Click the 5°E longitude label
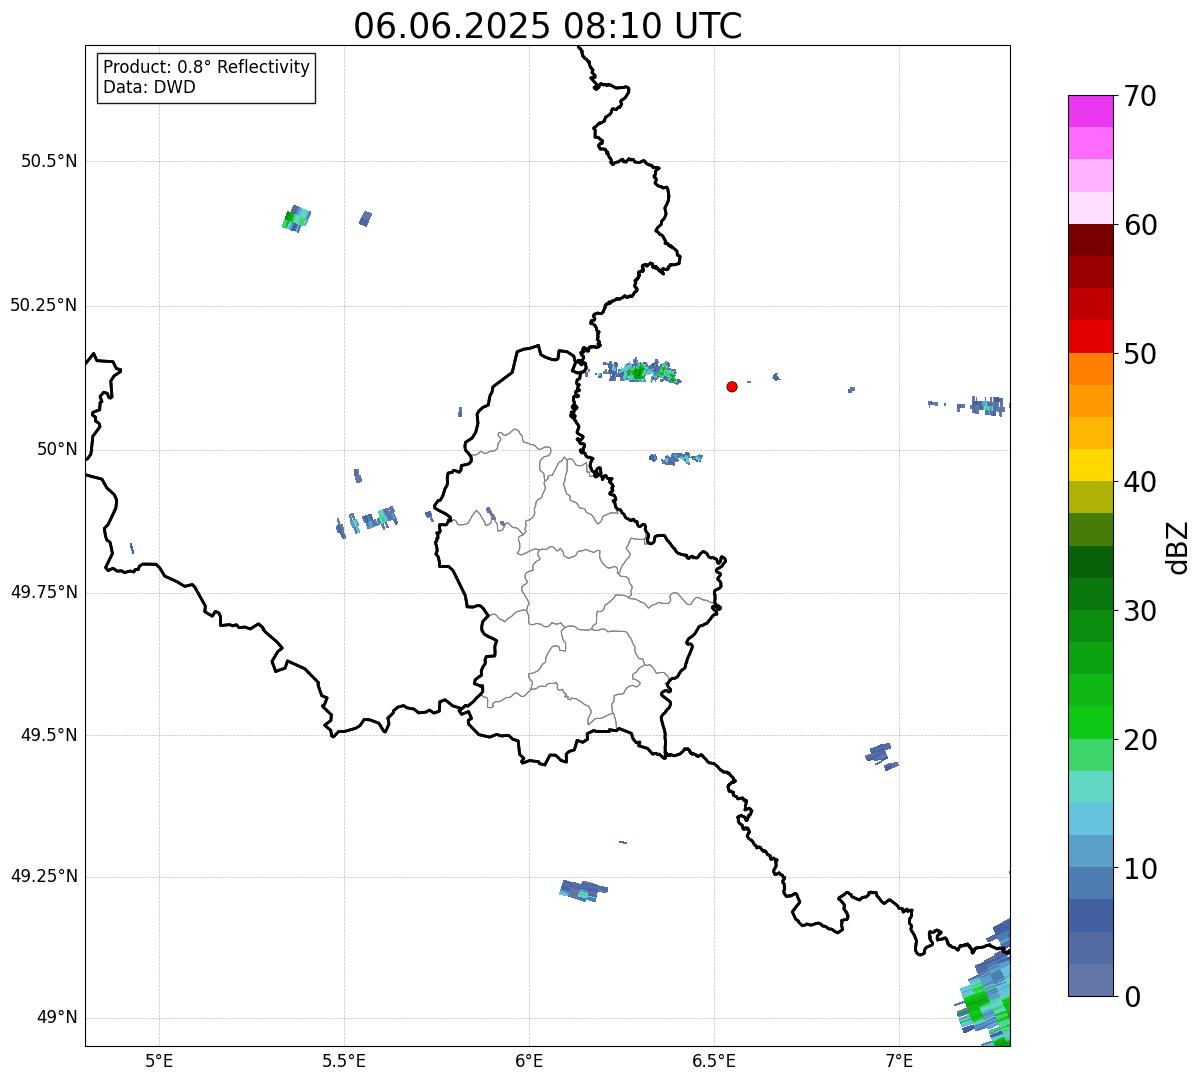The width and height of the screenshot is (1202, 1081). point(159,1060)
